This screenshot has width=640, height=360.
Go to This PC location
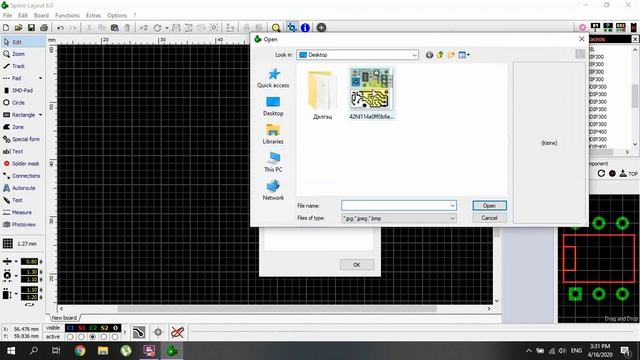click(273, 162)
